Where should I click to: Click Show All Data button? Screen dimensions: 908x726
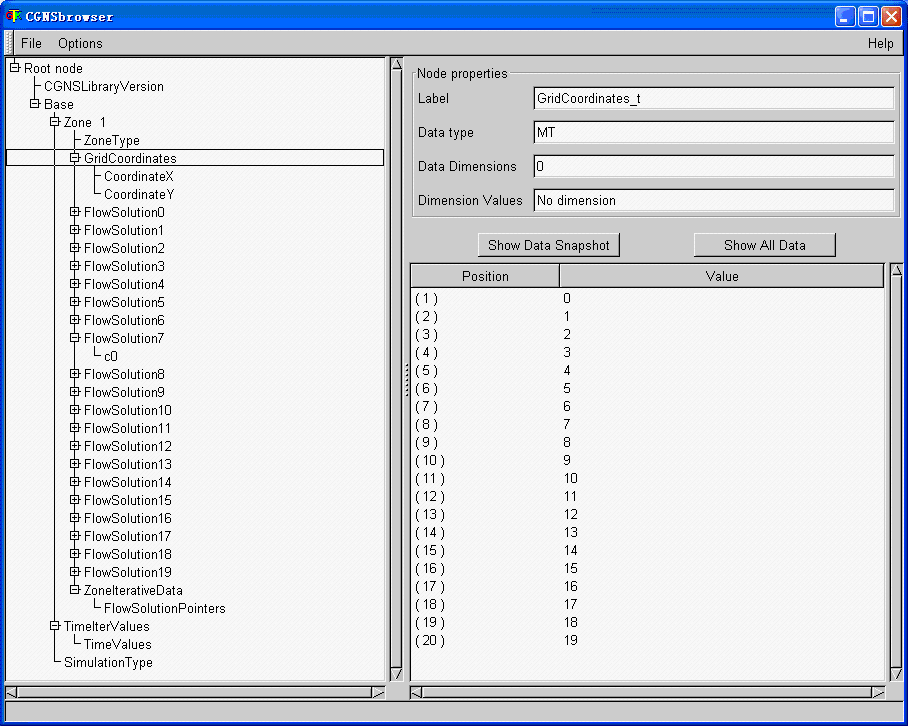(x=764, y=245)
